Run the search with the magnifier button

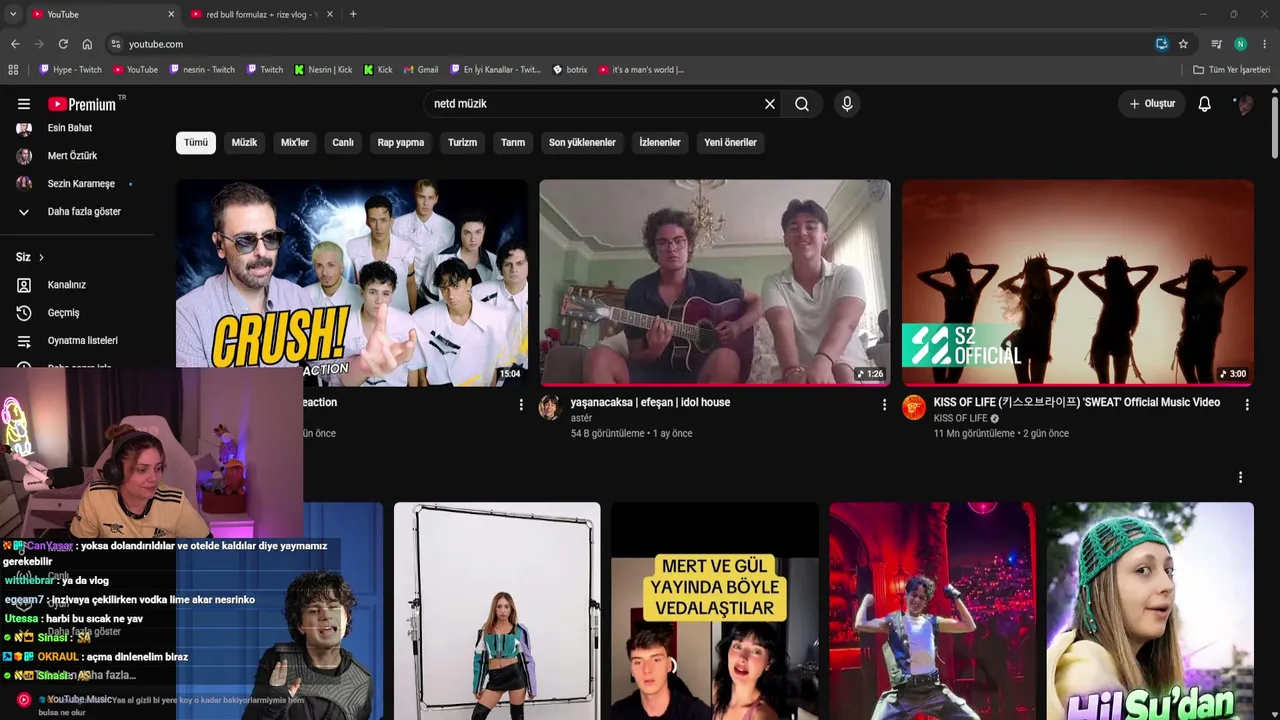(x=802, y=104)
